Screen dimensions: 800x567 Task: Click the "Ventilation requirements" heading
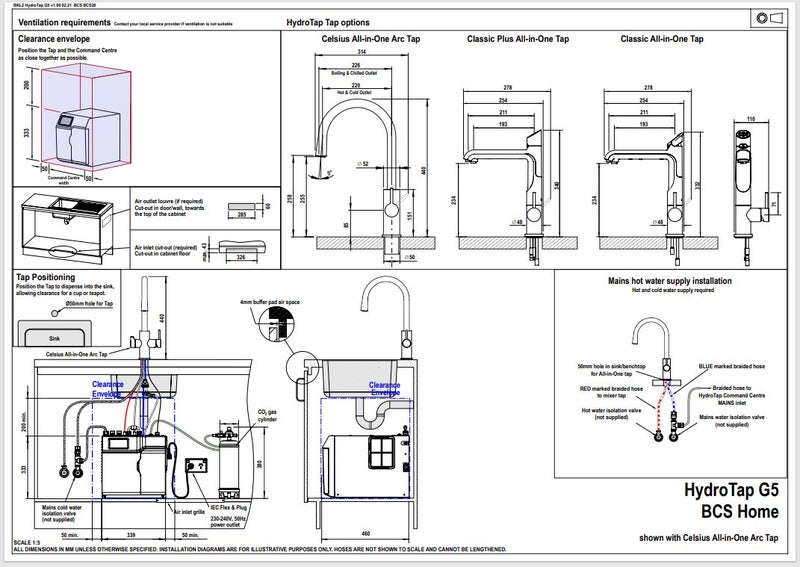[x=64, y=22]
